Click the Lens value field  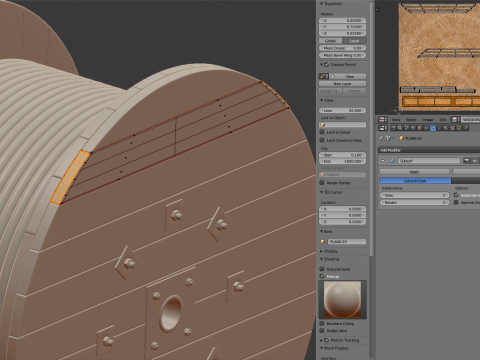(x=342, y=110)
